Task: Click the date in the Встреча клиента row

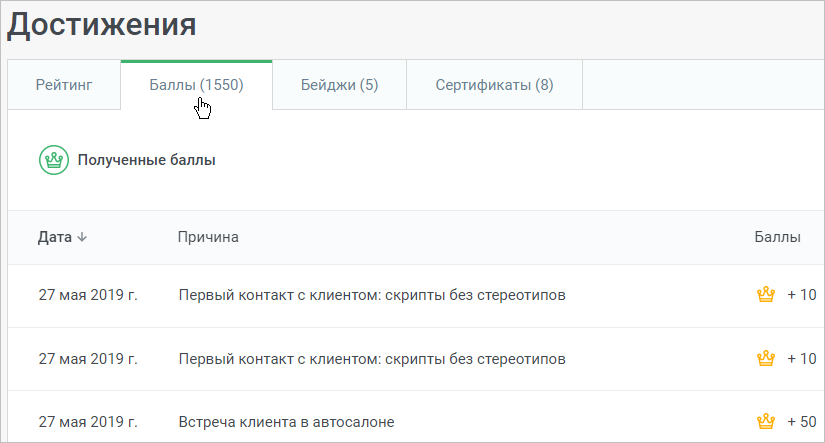Action: pos(88,422)
